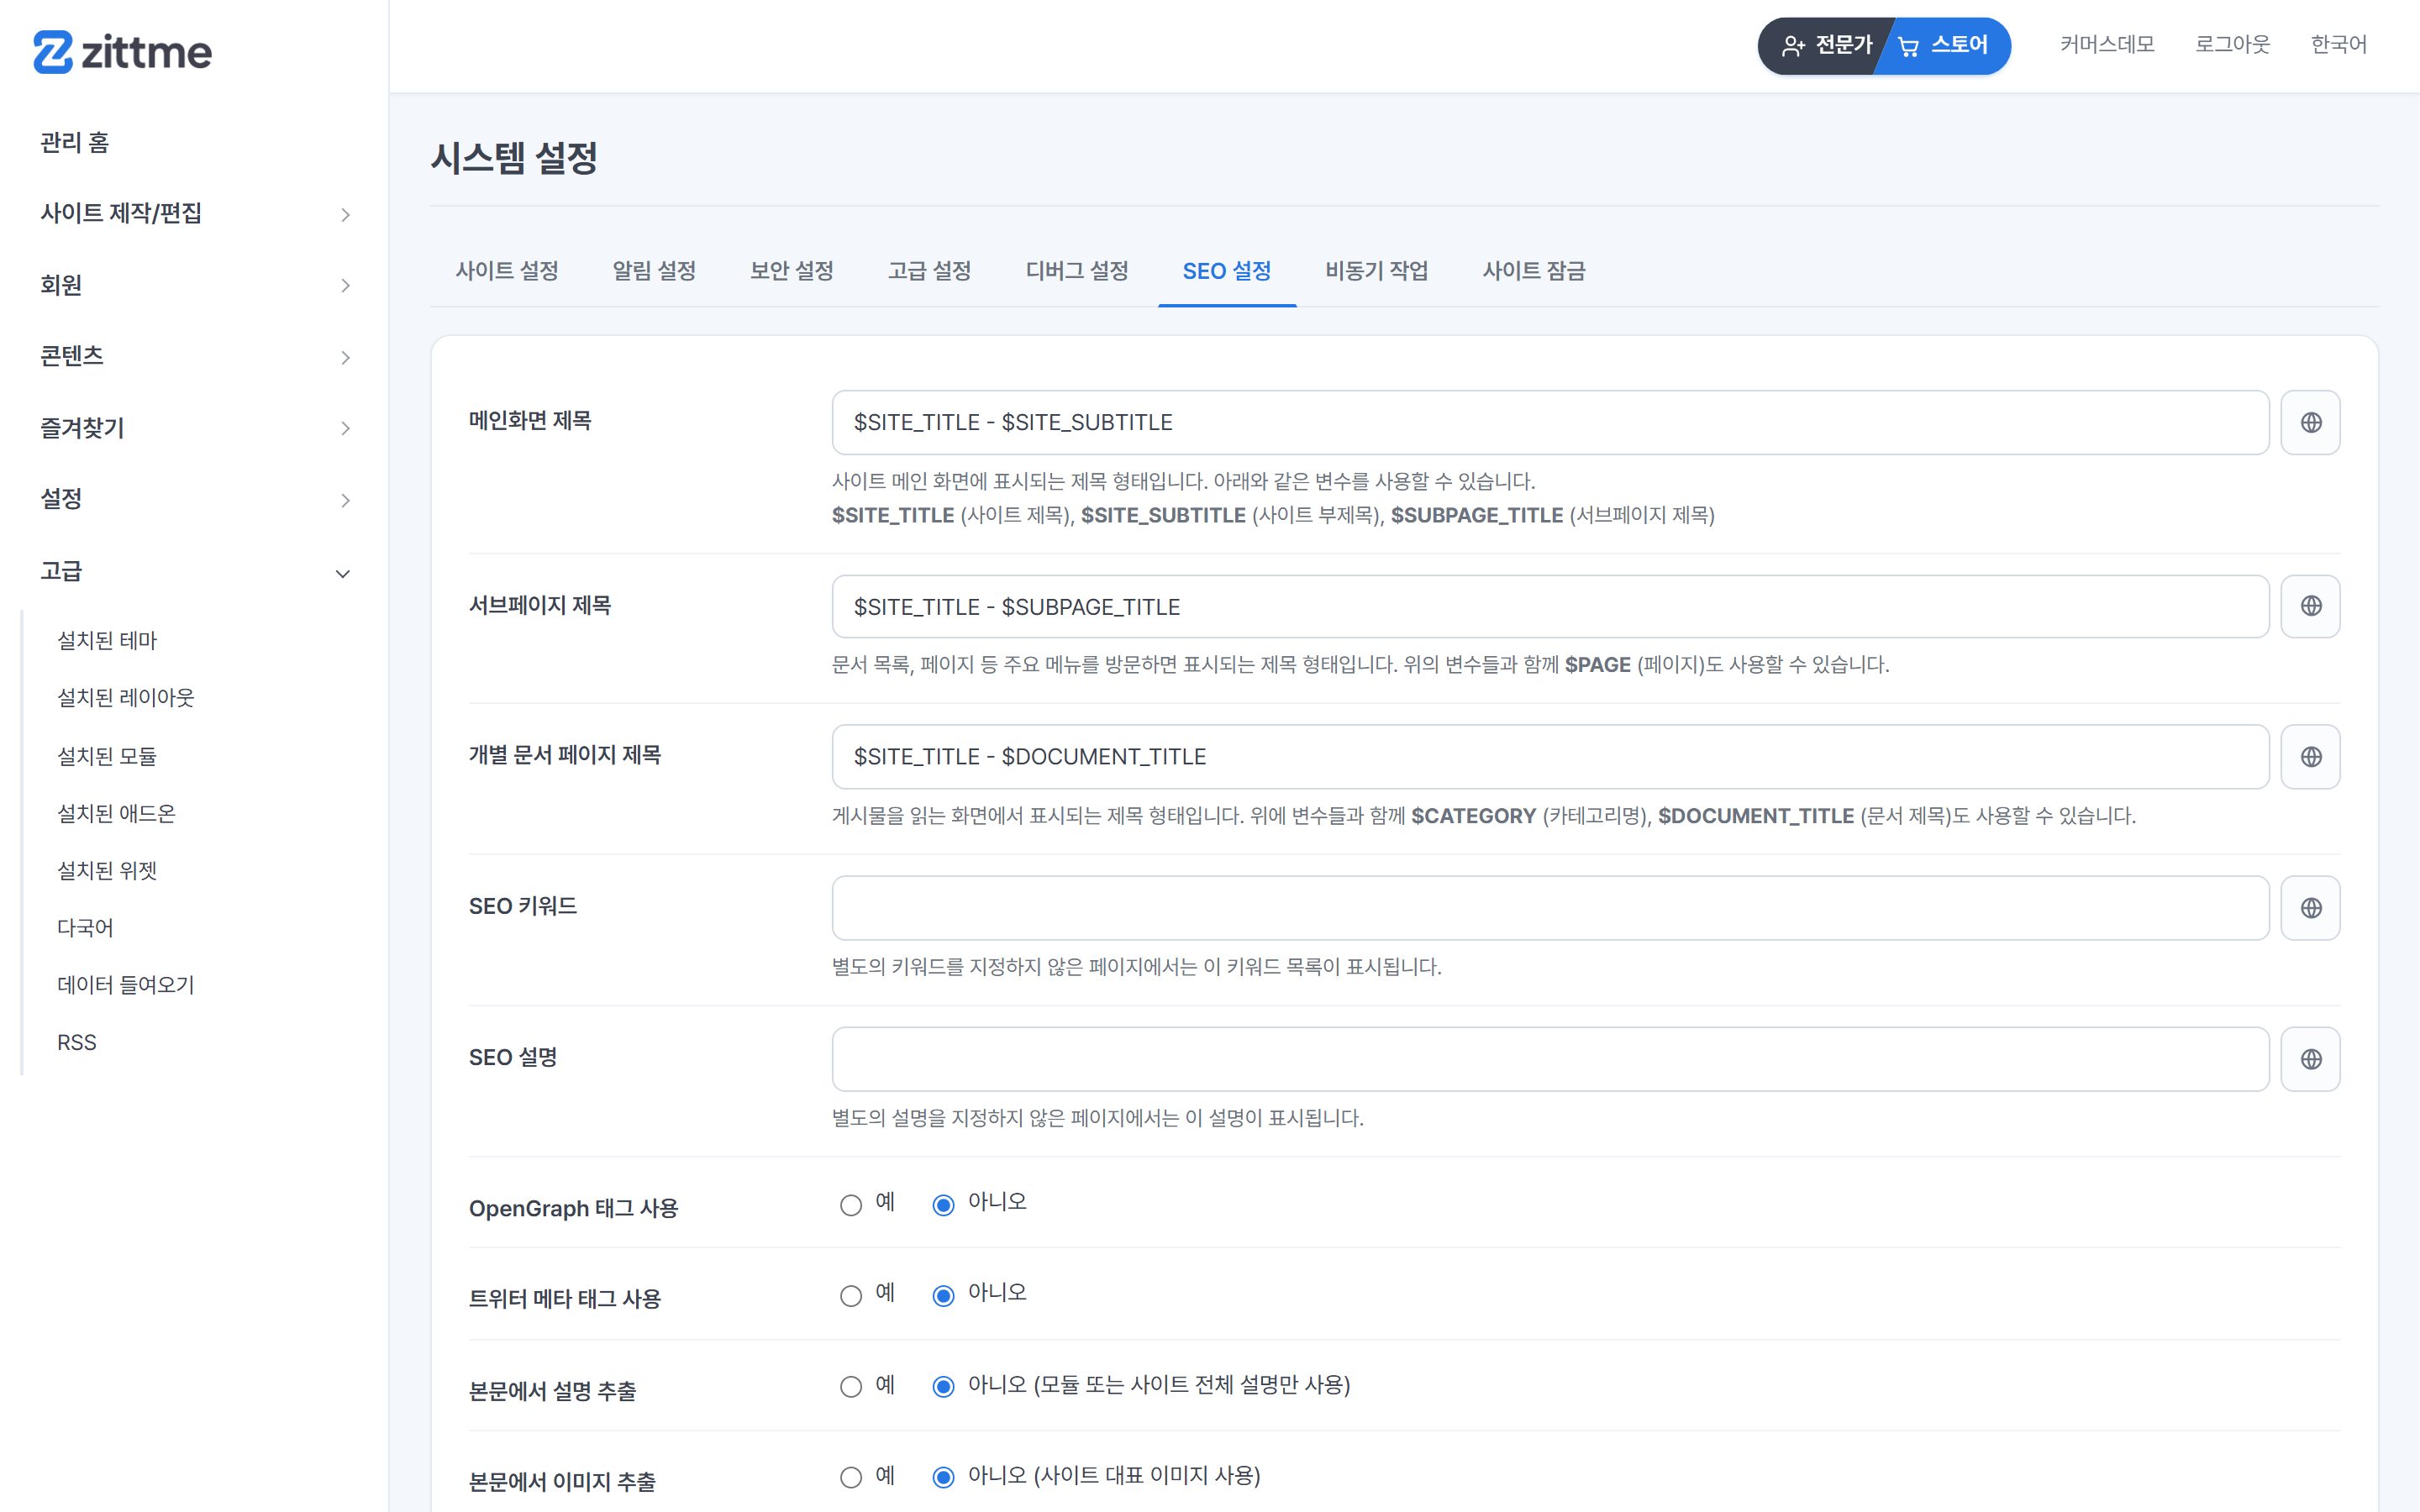2420x1512 pixels.
Task: Open 설치된 레이아웃 submenu item
Action: point(126,698)
